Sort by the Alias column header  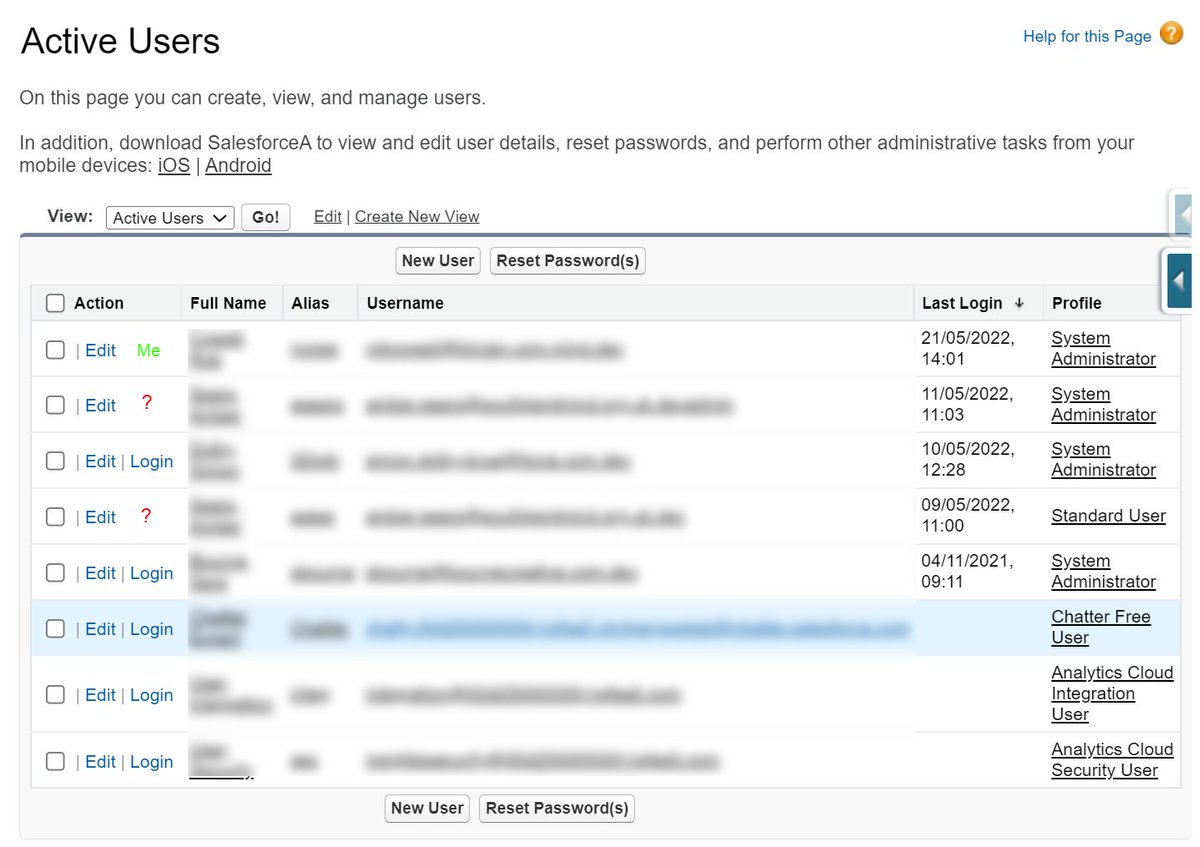pos(310,303)
